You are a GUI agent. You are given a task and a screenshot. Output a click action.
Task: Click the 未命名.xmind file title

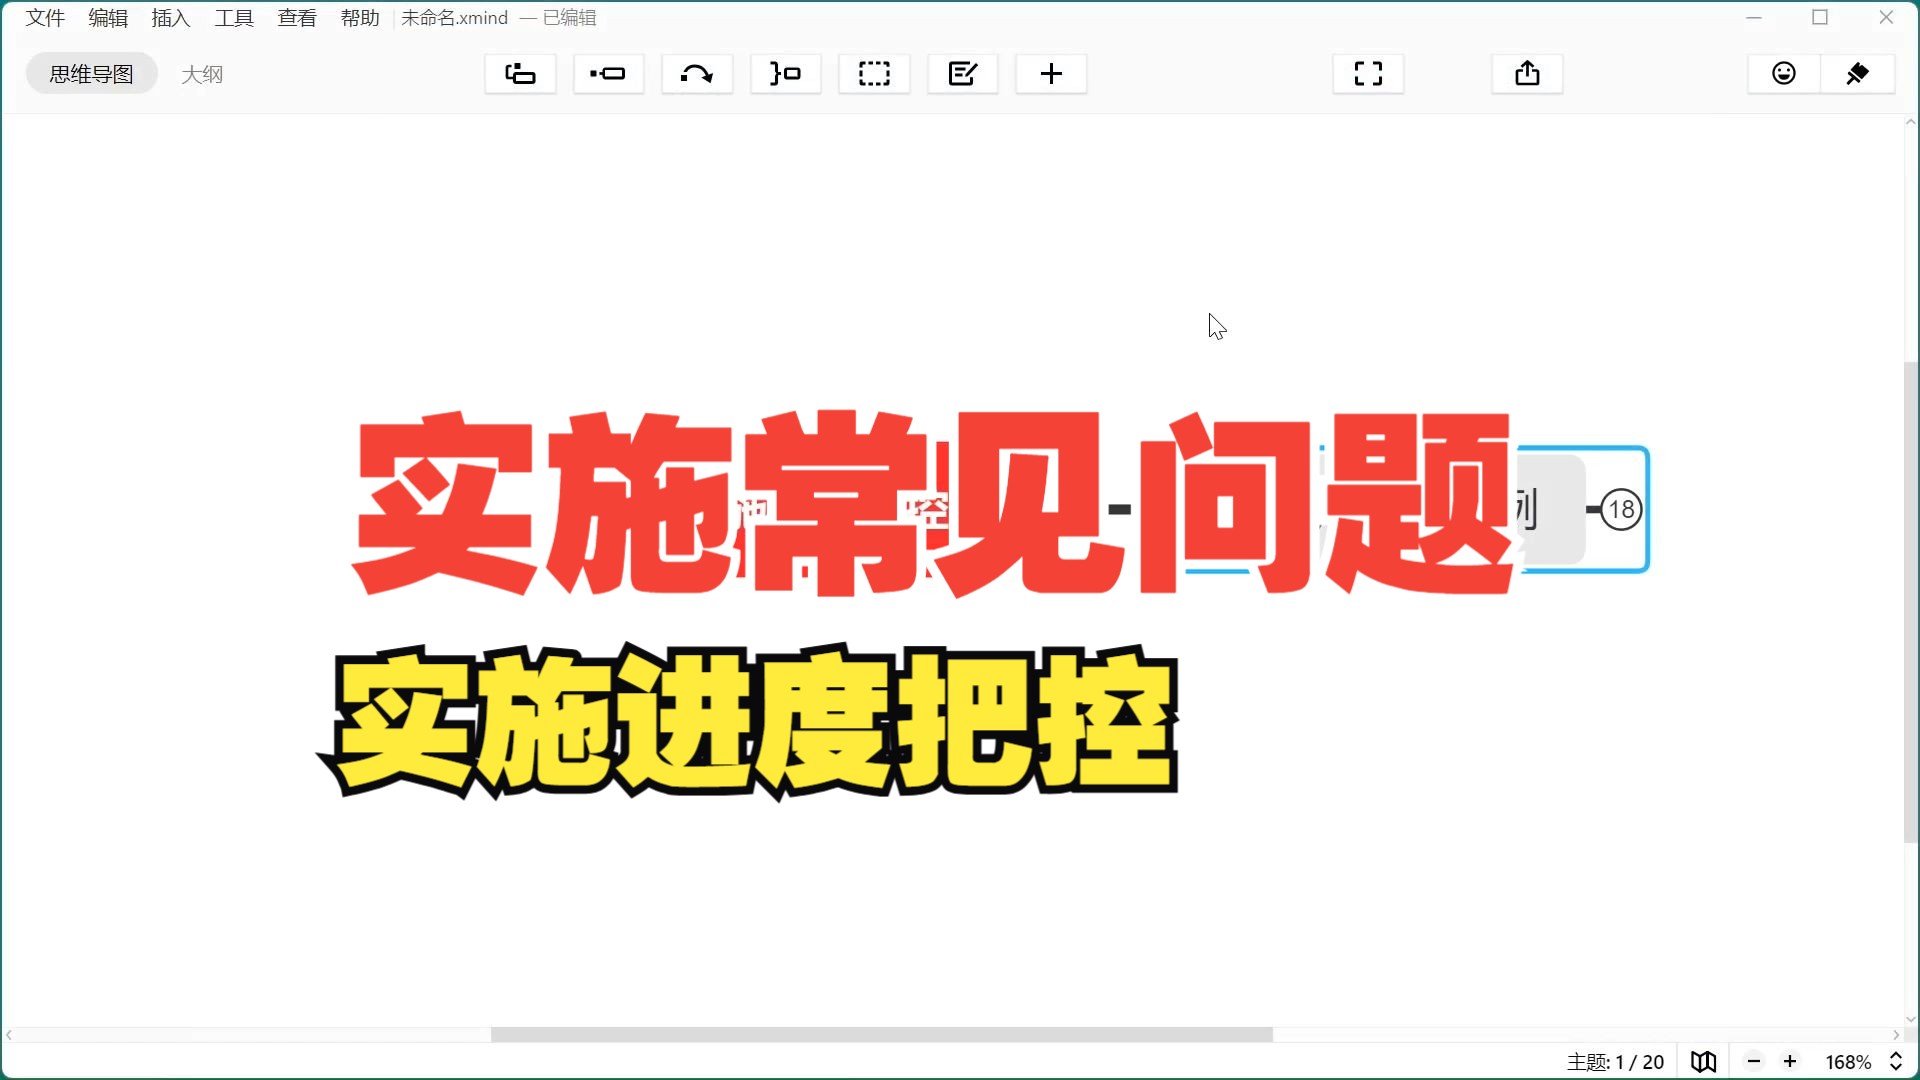coord(455,18)
